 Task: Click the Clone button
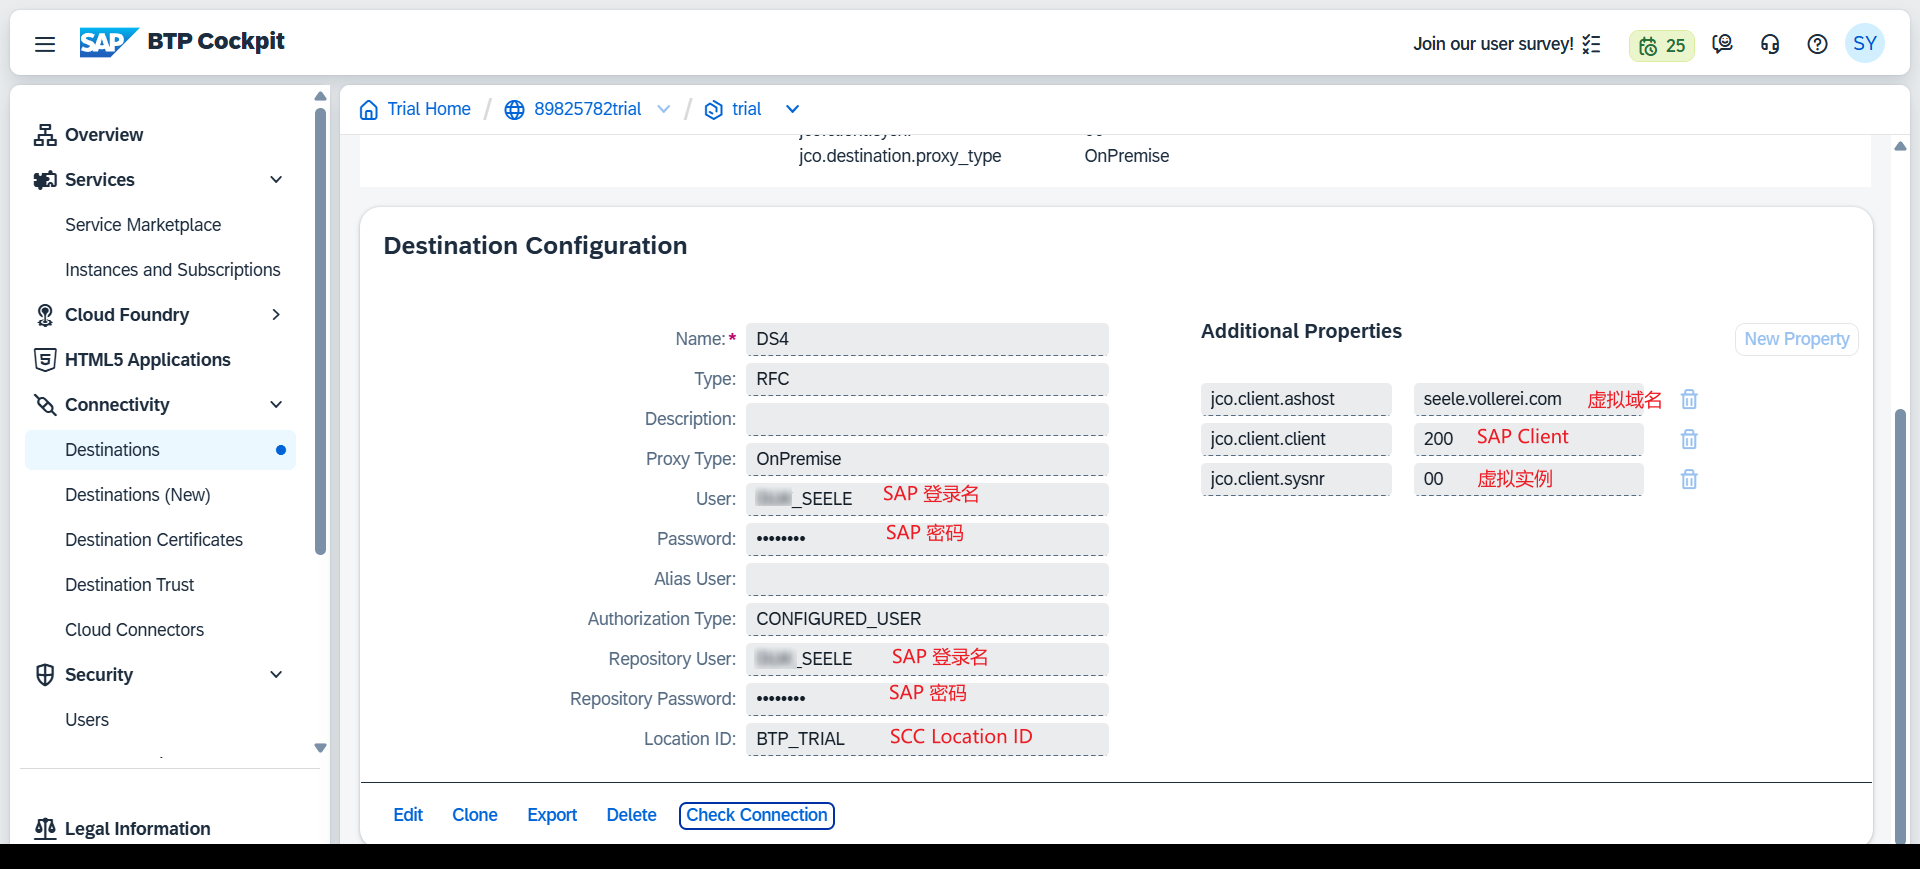click(475, 815)
